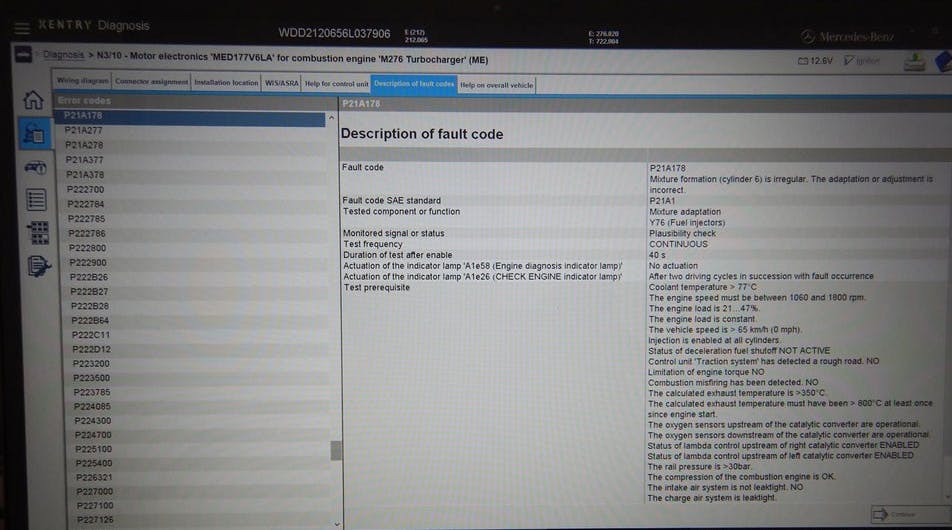
Task: Open the WIS/ASRA tab
Action: point(282,83)
